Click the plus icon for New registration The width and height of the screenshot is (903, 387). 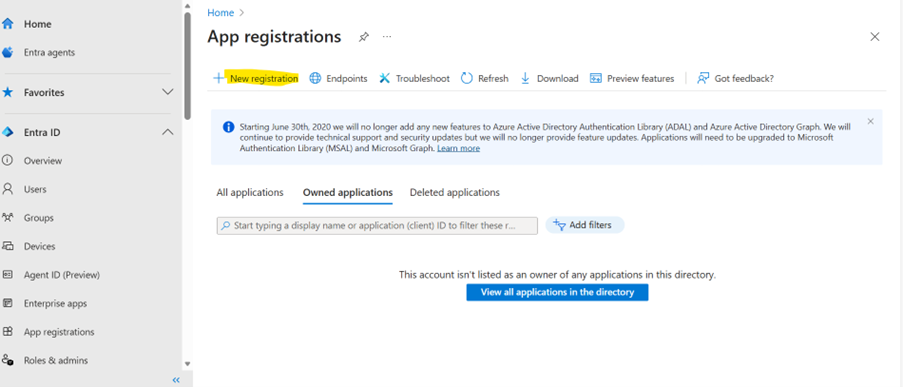pyautogui.click(x=218, y=78)
